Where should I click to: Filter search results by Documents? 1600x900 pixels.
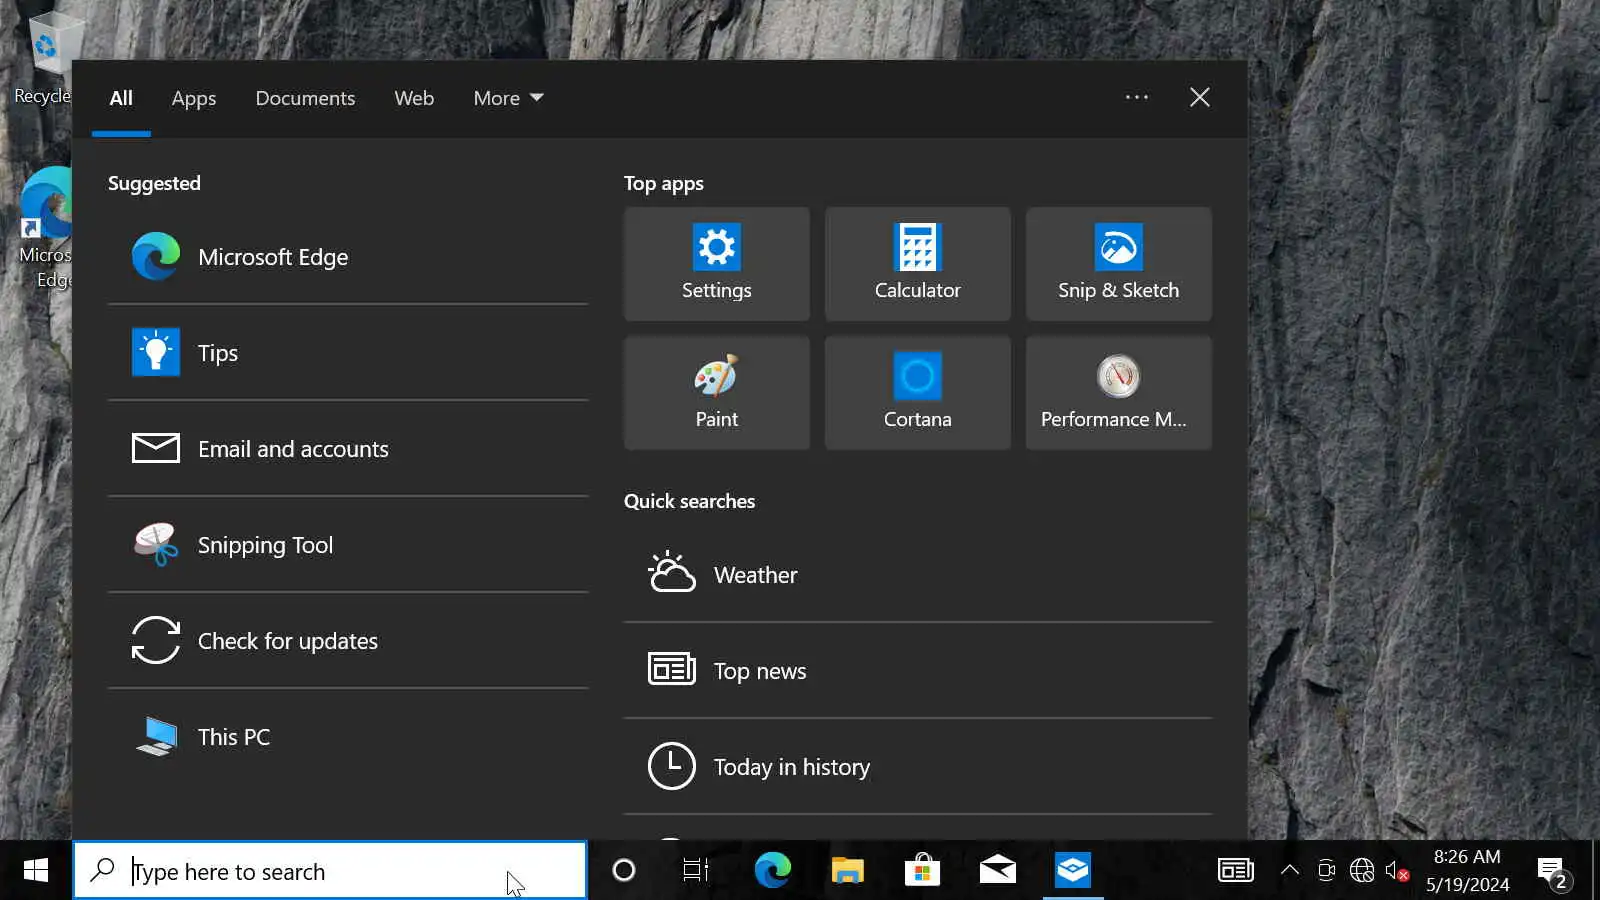tap(305, 98)
